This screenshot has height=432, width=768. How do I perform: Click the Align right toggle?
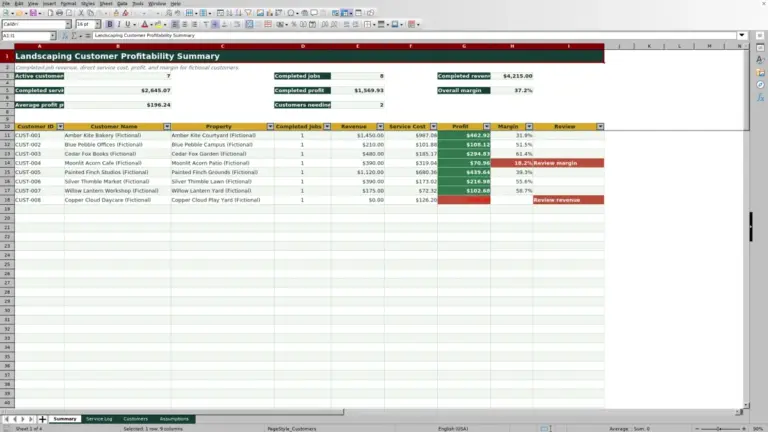tap(194, 24)
